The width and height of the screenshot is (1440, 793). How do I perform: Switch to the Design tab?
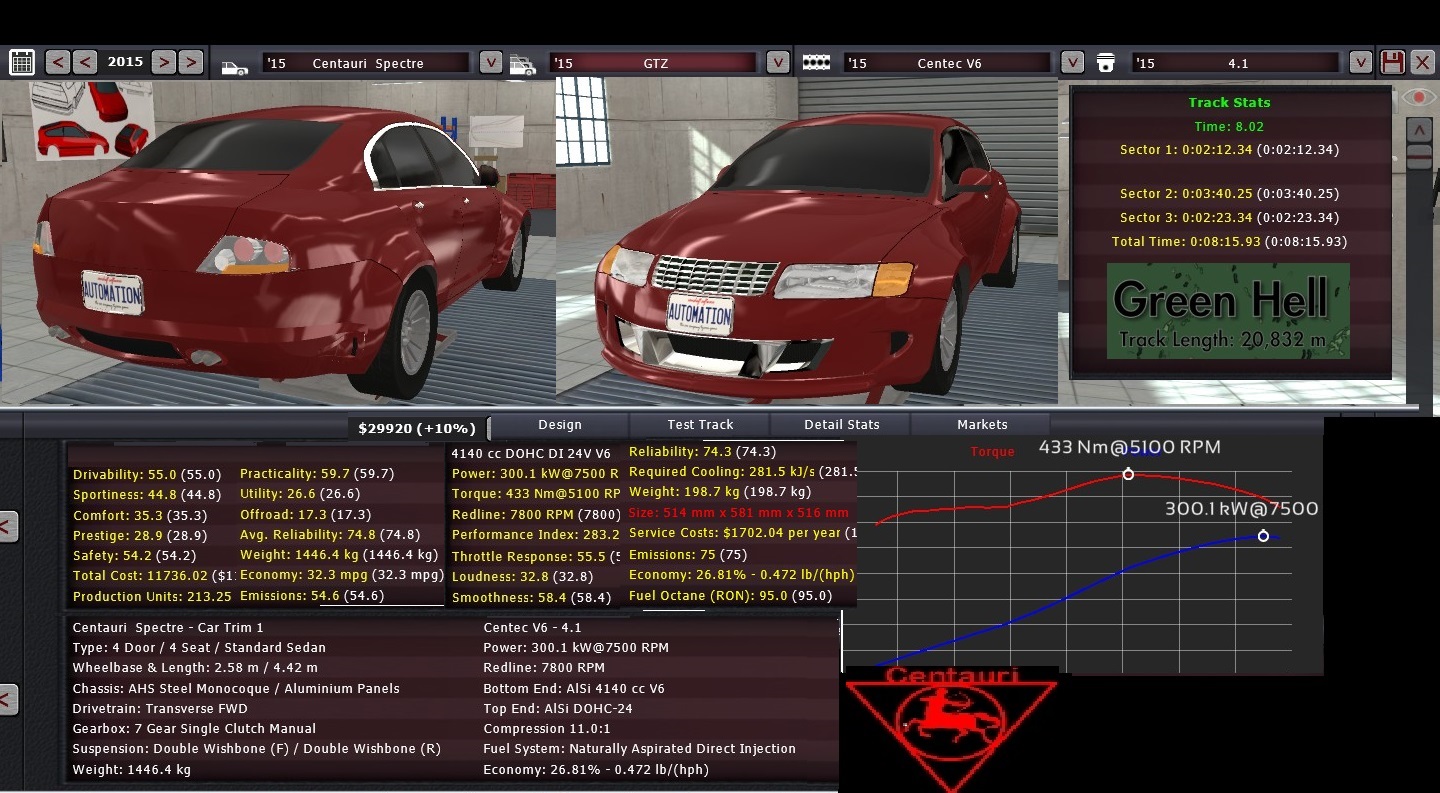tap(559, 425)
